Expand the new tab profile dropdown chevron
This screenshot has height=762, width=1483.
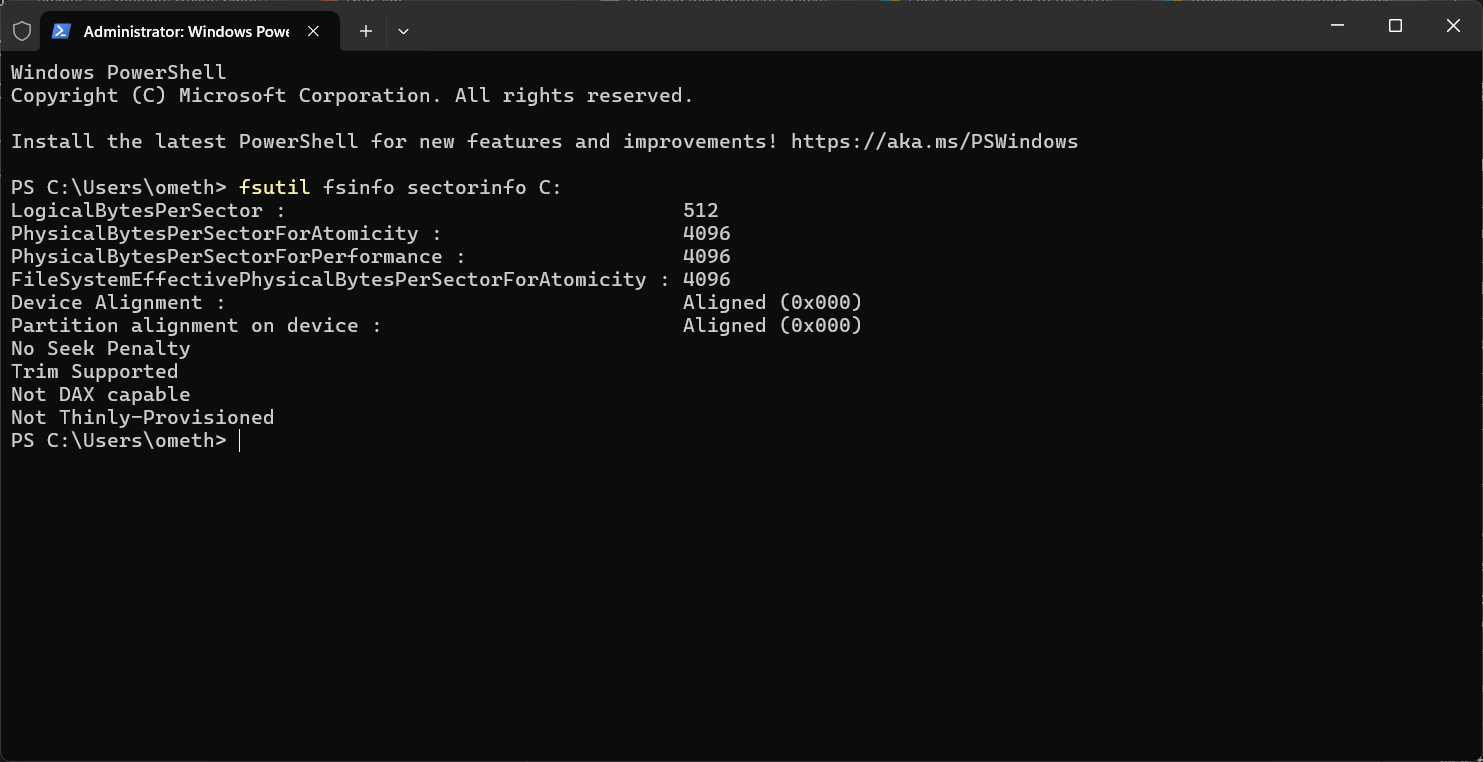tap(403, 31)
